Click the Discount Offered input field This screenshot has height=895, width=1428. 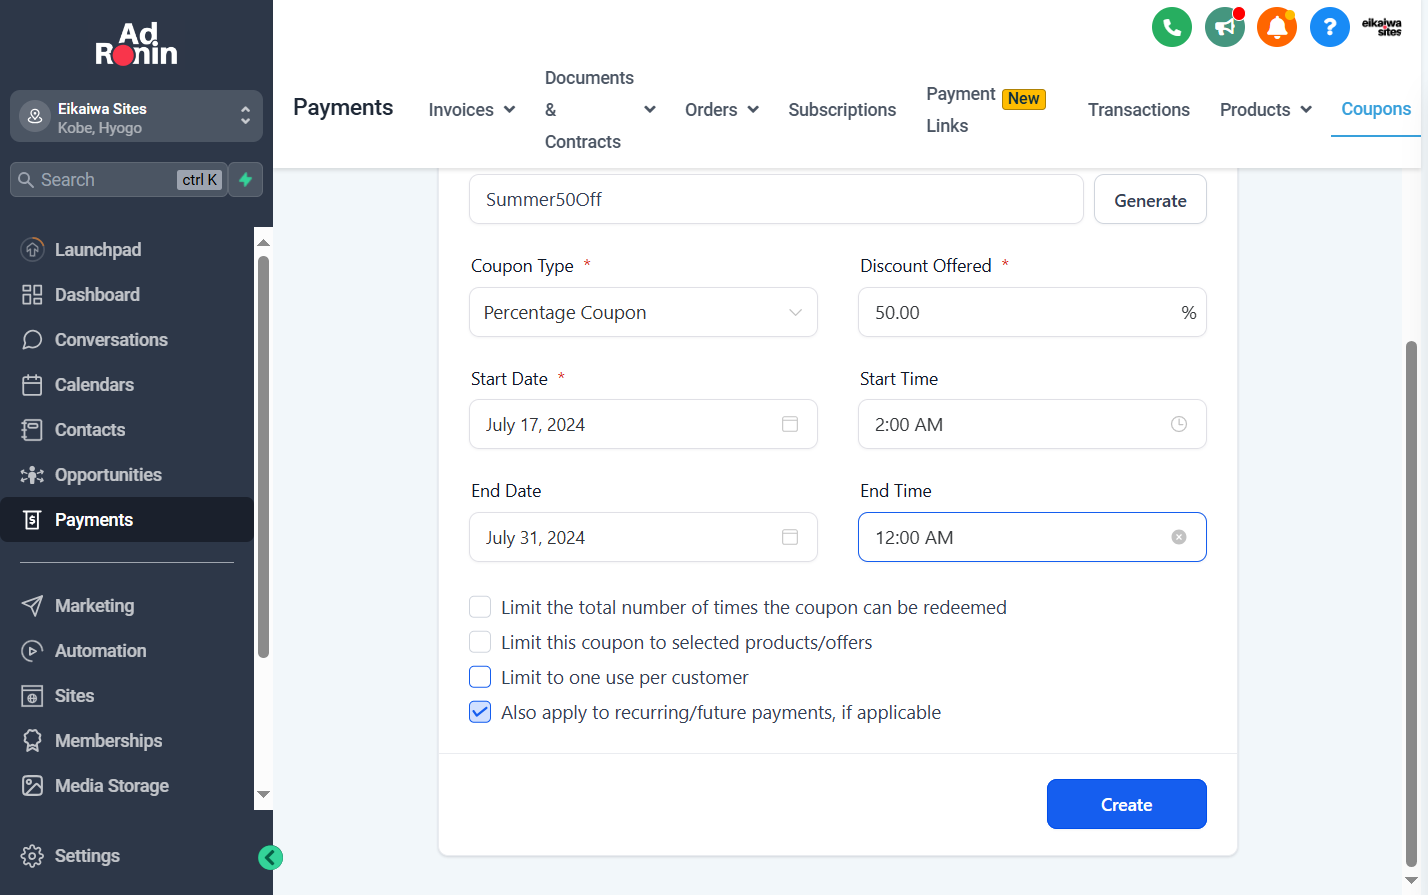point(1032,312)
